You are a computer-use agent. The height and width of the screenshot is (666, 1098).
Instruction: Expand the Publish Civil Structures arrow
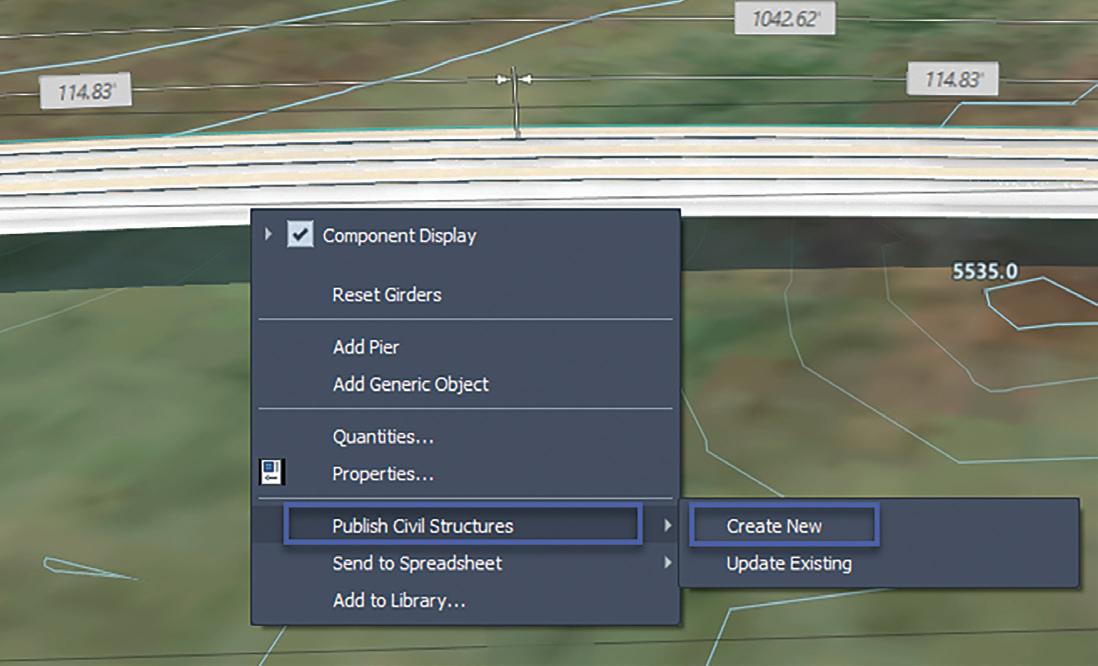click(667, 525)
